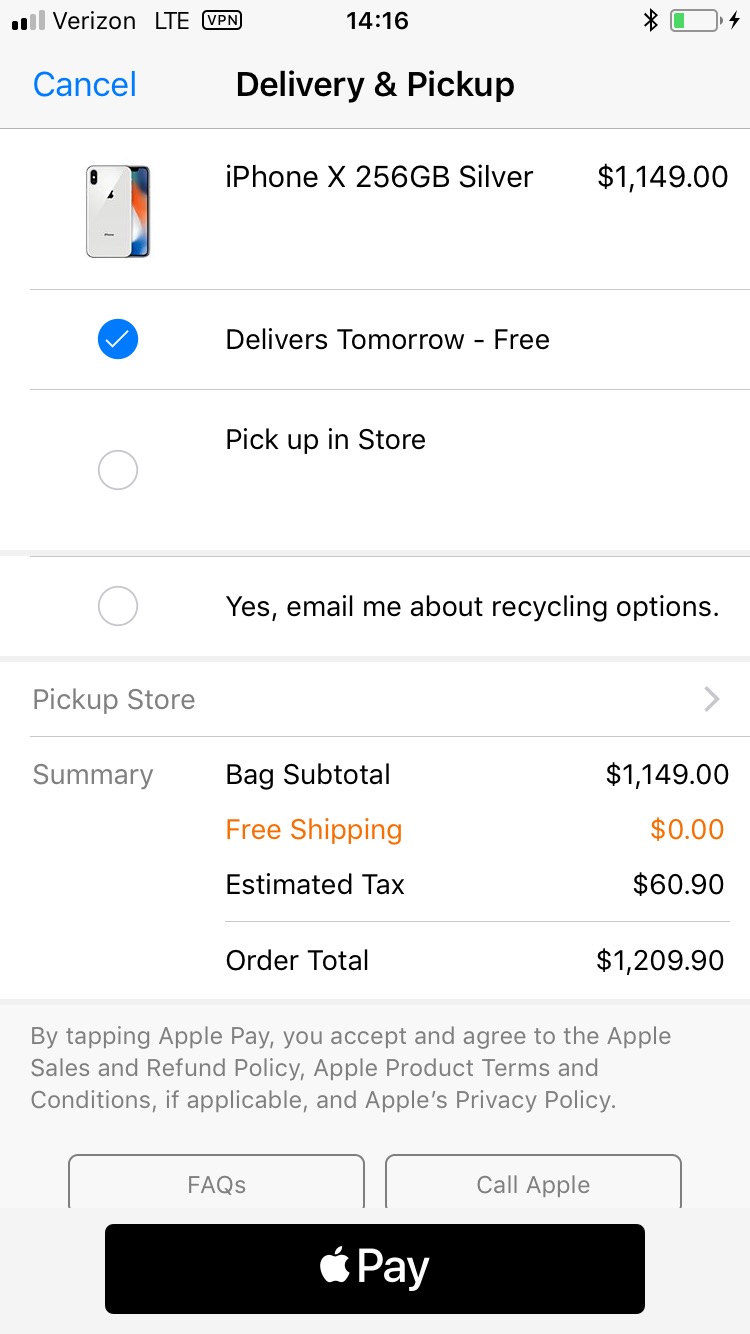Tap the Free Shipping summary line

[x=314, y=829]
